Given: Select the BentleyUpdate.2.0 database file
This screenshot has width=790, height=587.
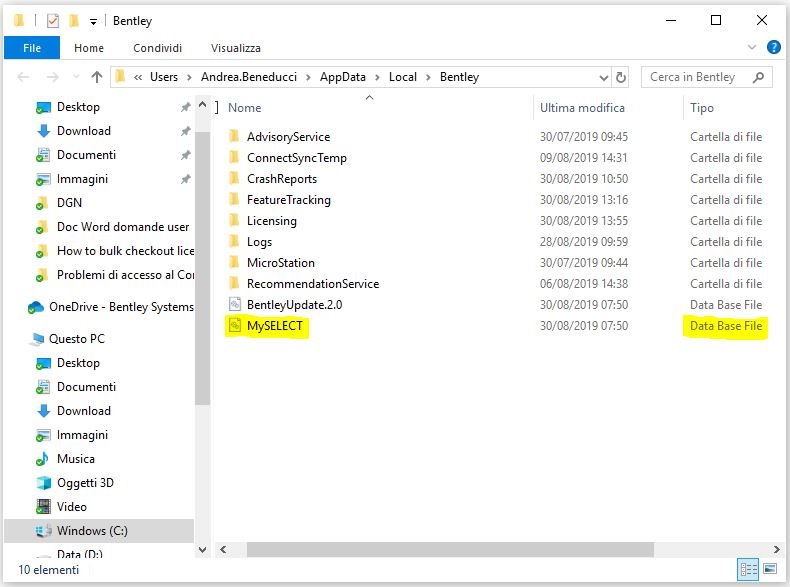Looking at the screenshot, I should point(294,305).
